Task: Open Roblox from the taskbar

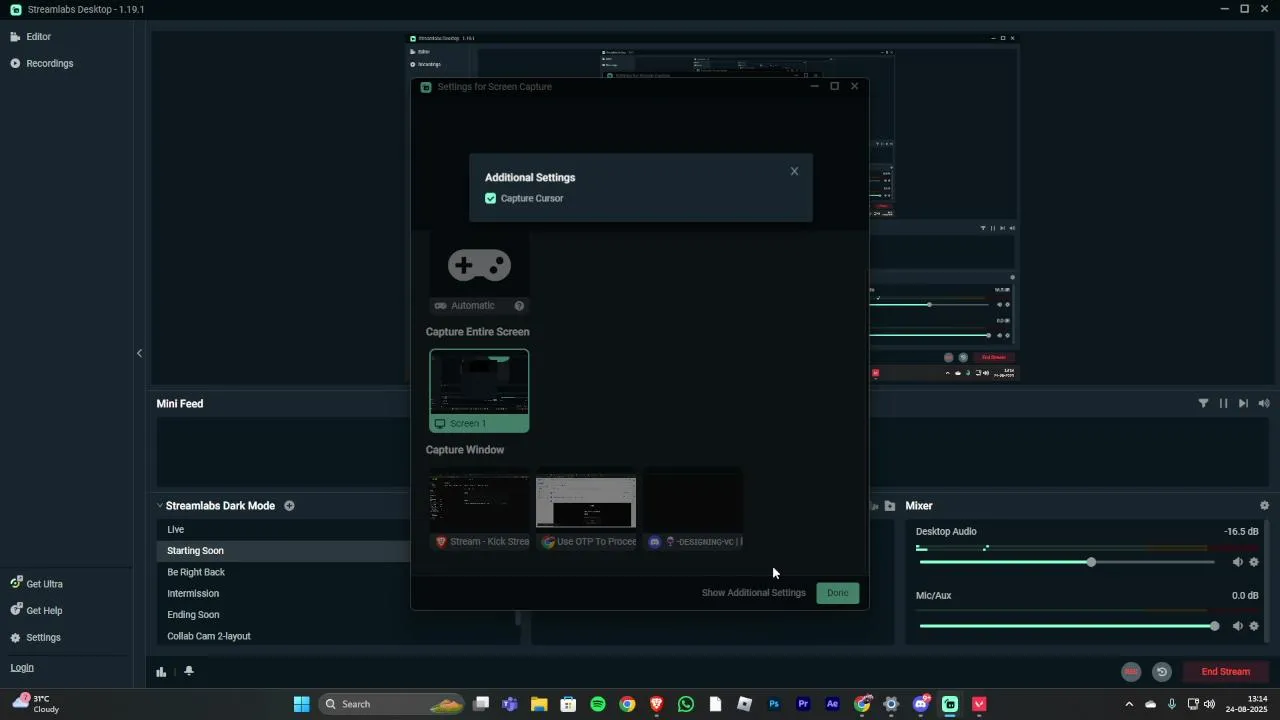Action: 744,705
